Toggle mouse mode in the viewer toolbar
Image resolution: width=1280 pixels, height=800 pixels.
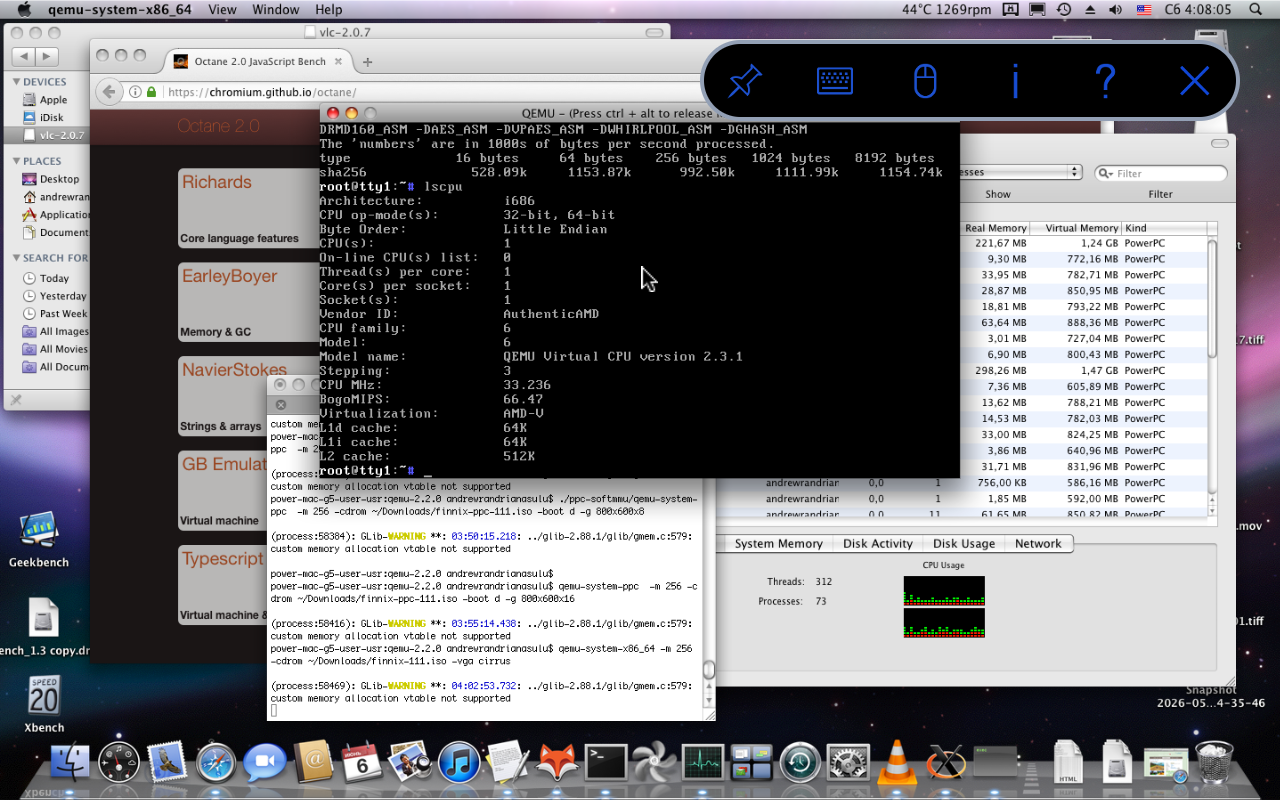pos(925,81)
